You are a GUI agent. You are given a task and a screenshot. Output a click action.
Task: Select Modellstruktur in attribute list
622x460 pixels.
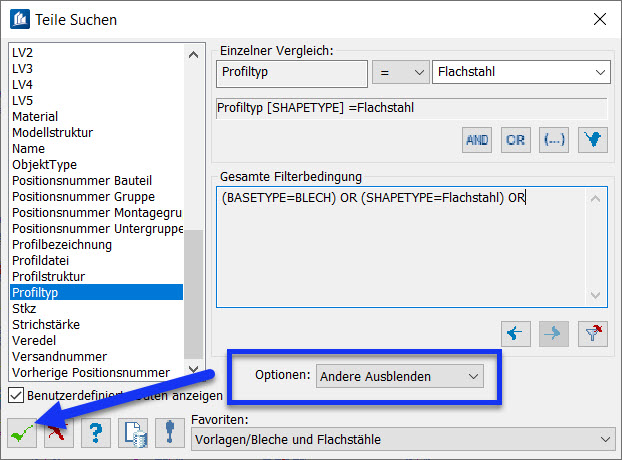point(96,132)
